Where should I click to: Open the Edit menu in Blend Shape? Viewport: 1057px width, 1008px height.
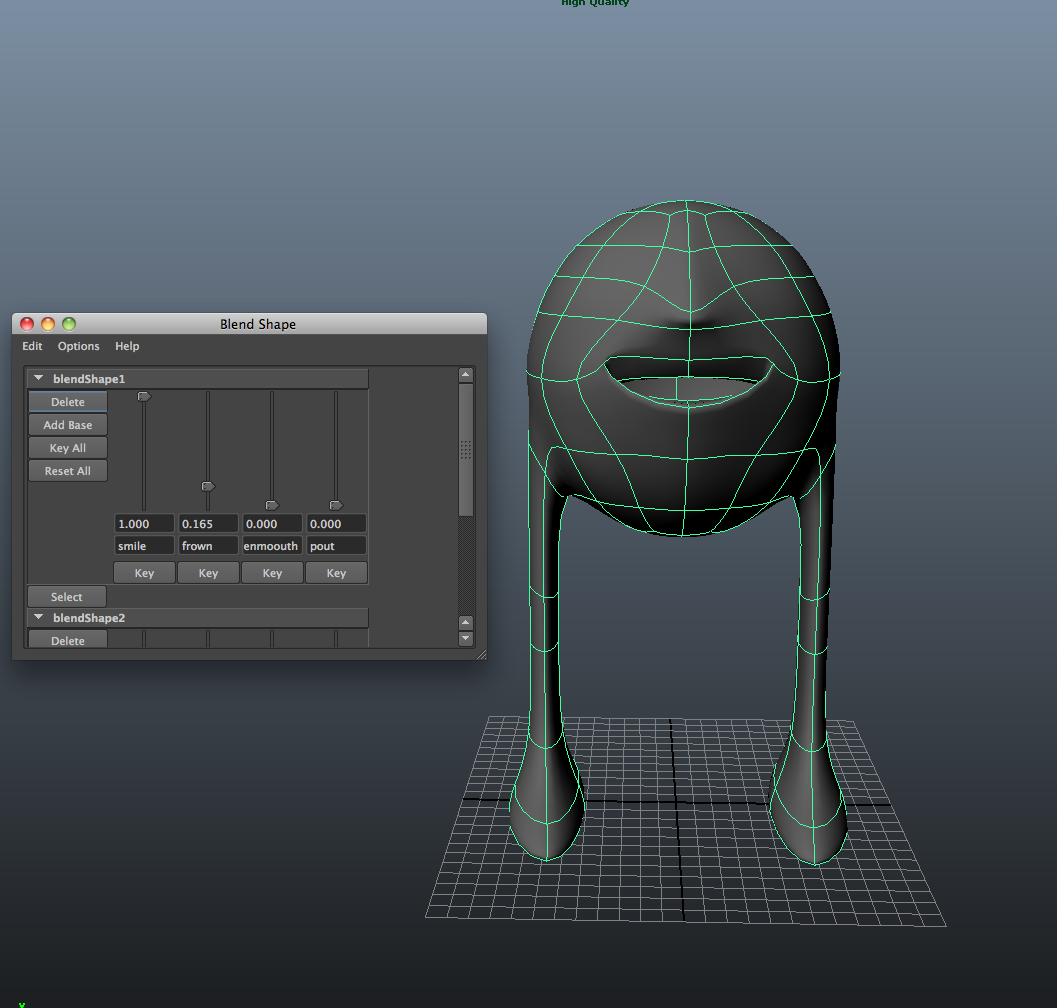[33, 346]
